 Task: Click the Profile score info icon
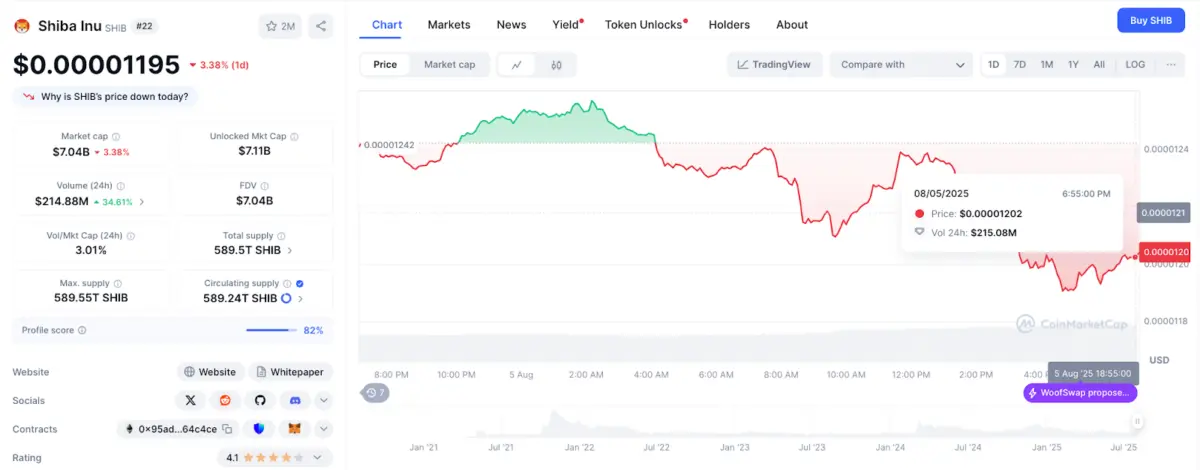click(82, 330)
